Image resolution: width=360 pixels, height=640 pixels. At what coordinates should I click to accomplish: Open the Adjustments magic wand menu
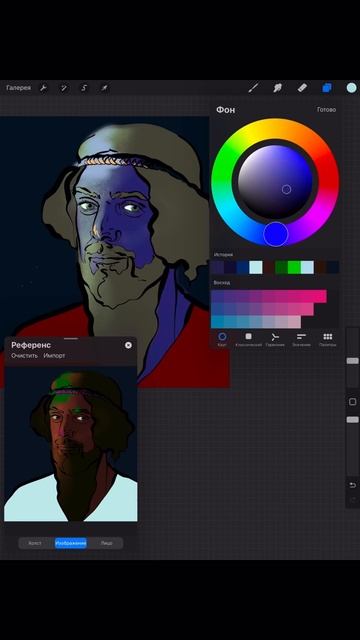[64, 88]
